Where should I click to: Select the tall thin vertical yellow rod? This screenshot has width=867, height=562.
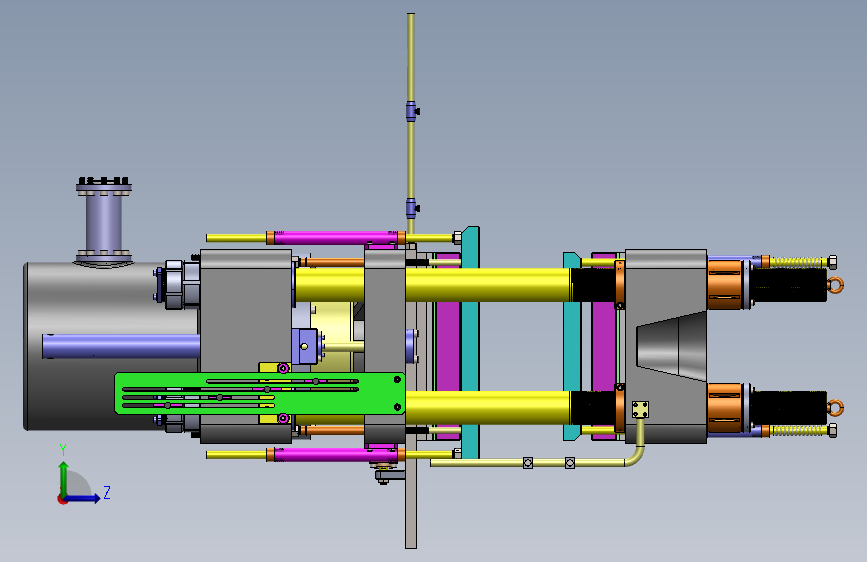tap(411, 123)
